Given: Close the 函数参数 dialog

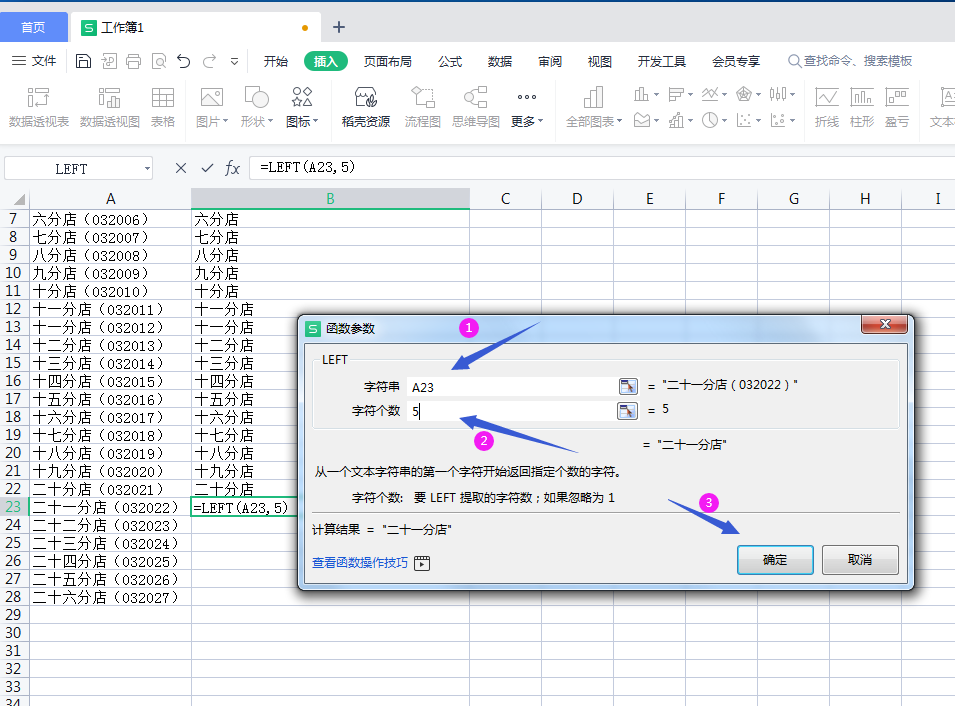Looking at the screenshot, I should click(885, 324).
